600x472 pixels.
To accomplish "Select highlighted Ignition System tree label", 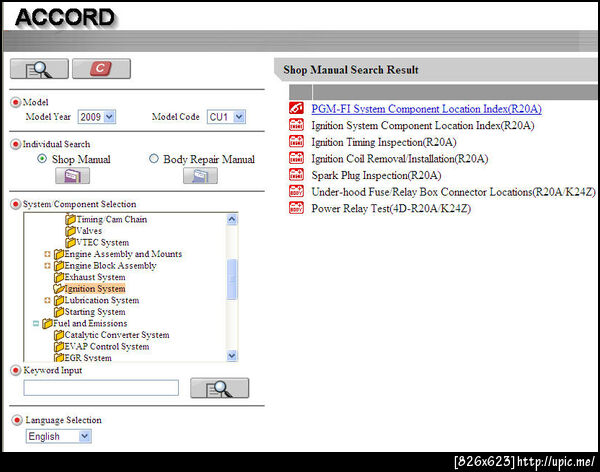I will coord(95,289).
